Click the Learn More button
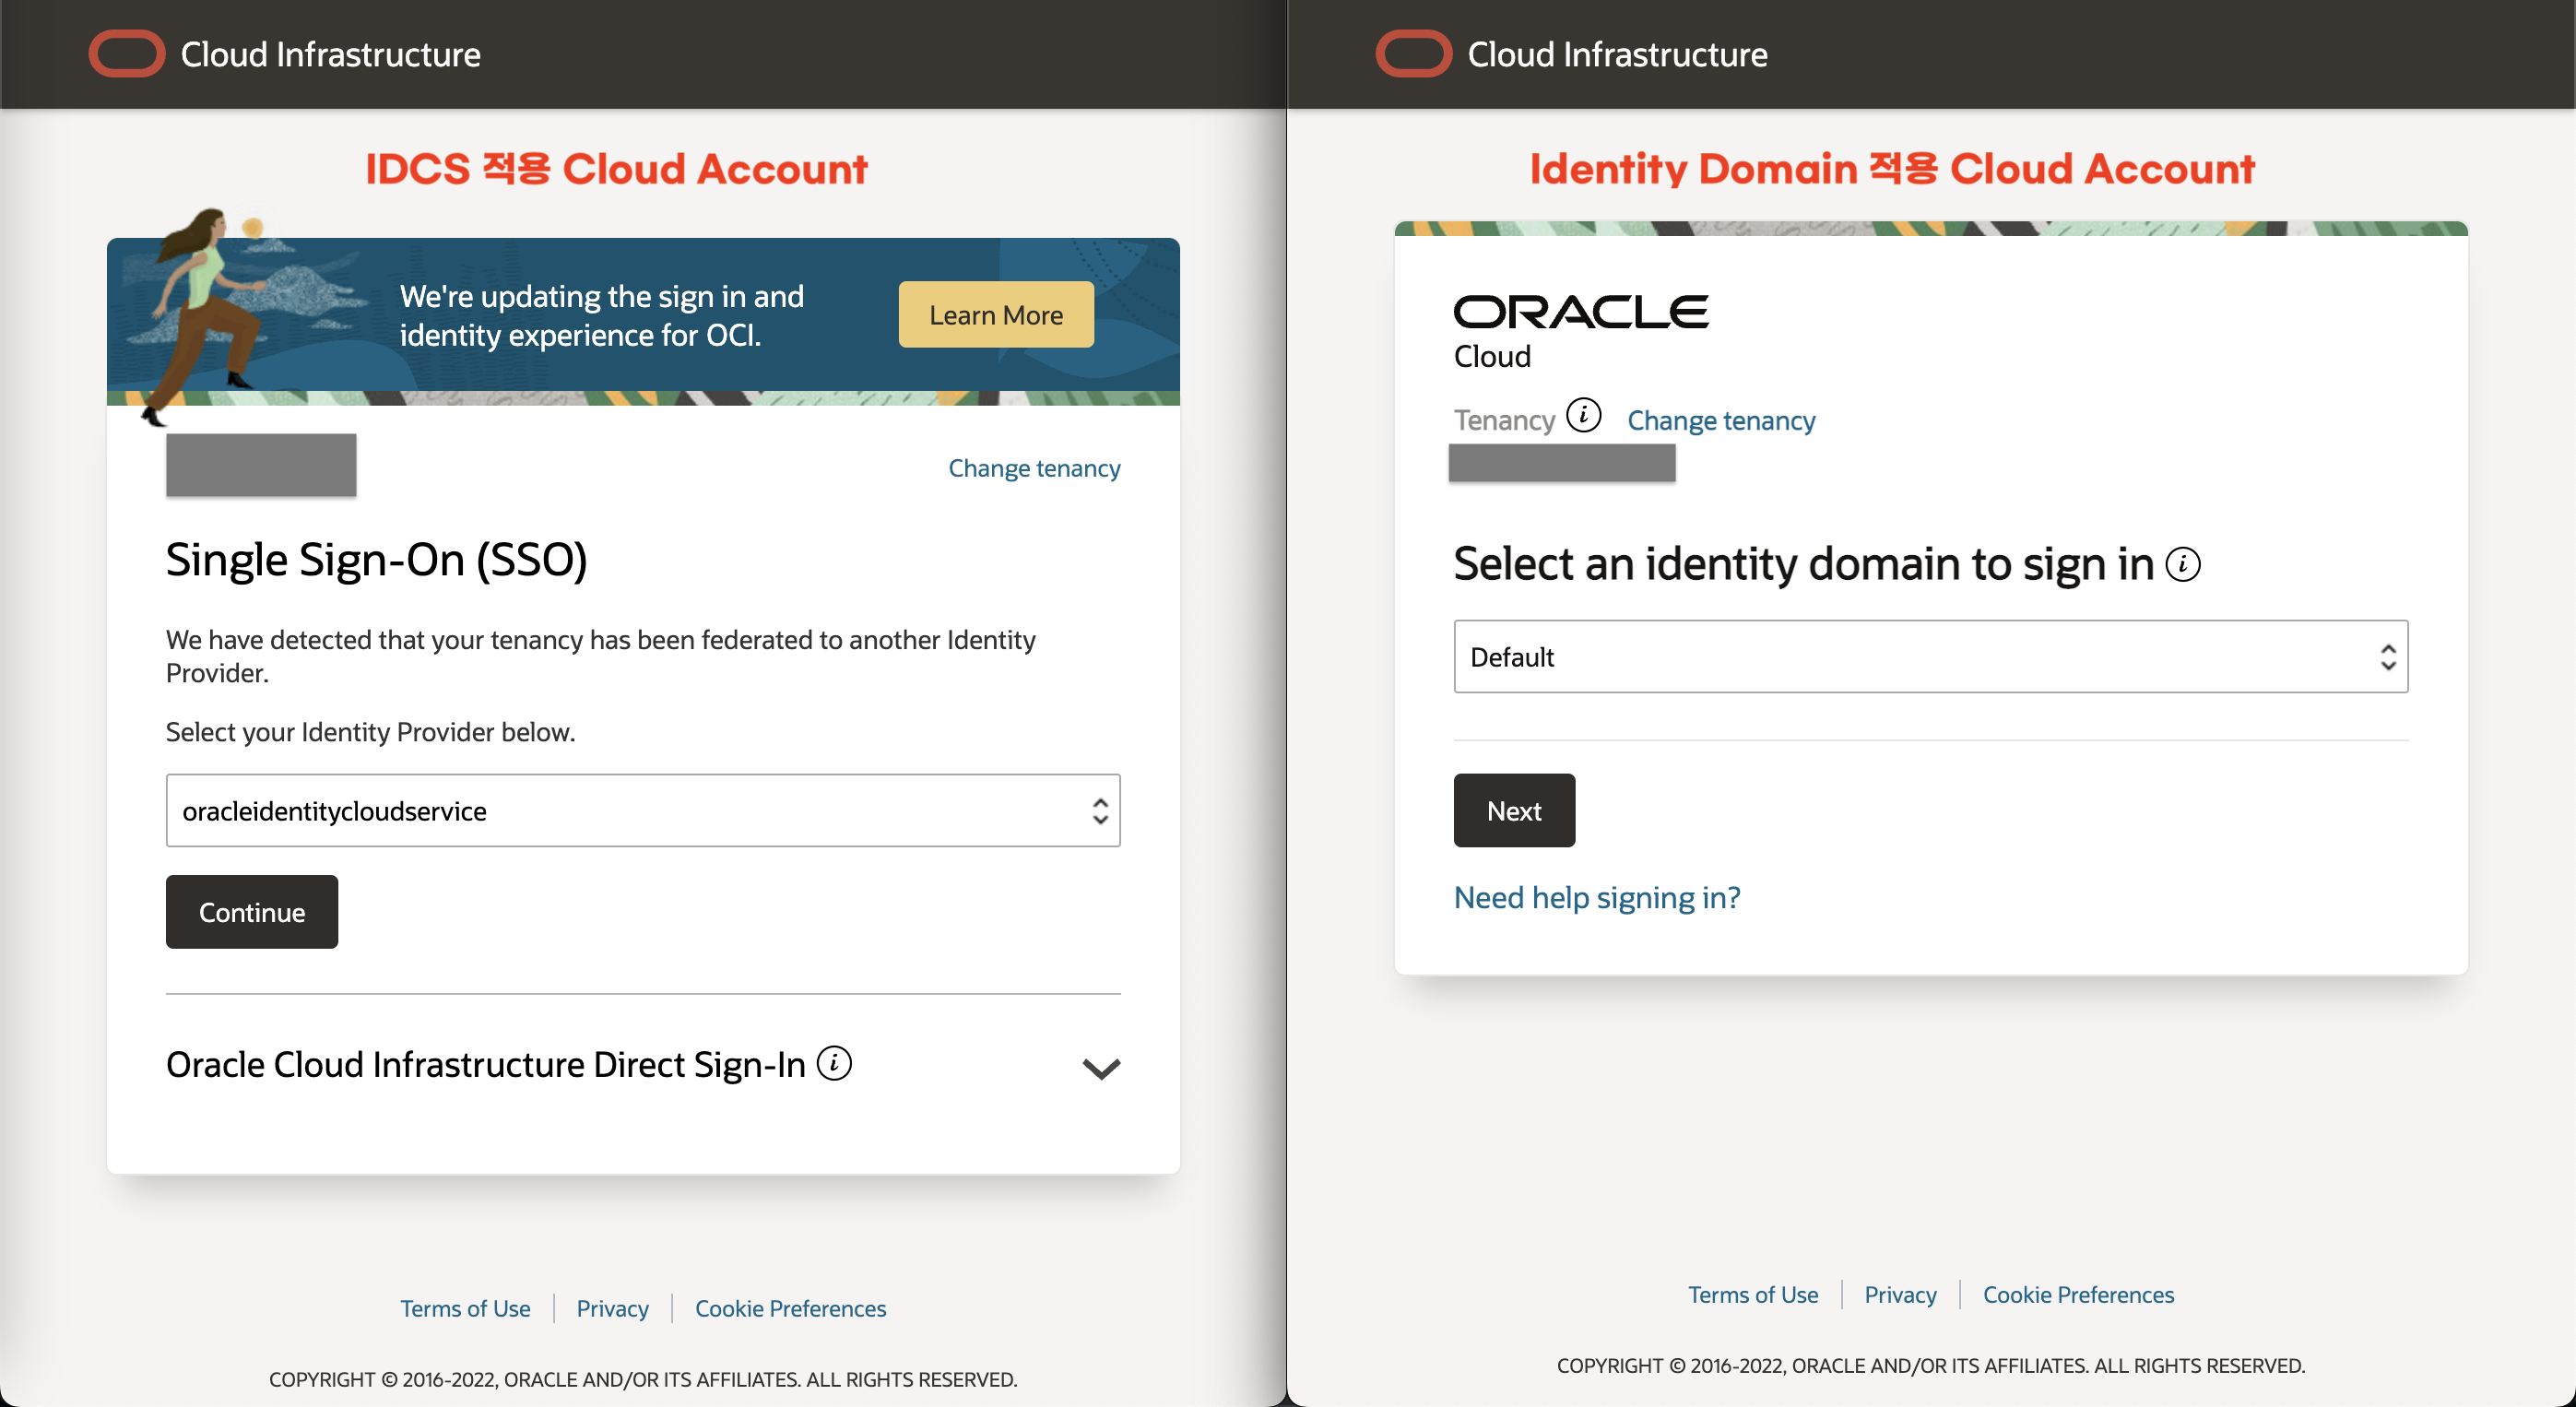This screenshot has width=2576, height=1407. (996, 315)
